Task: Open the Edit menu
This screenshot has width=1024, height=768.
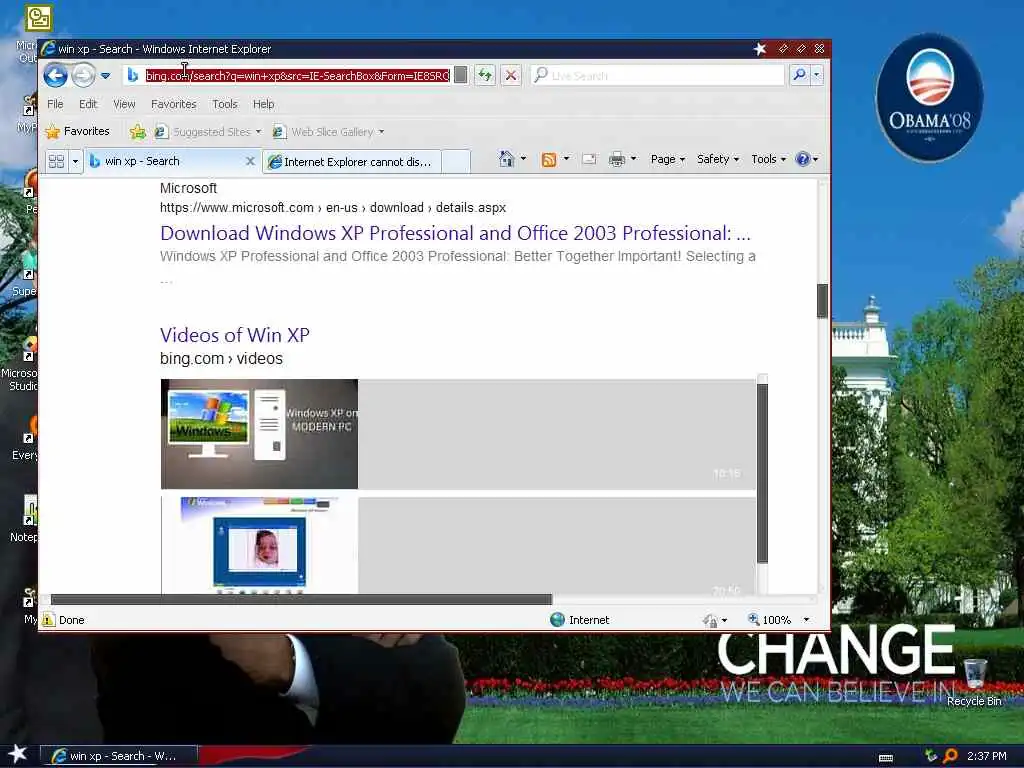Action: coord(88,104)
